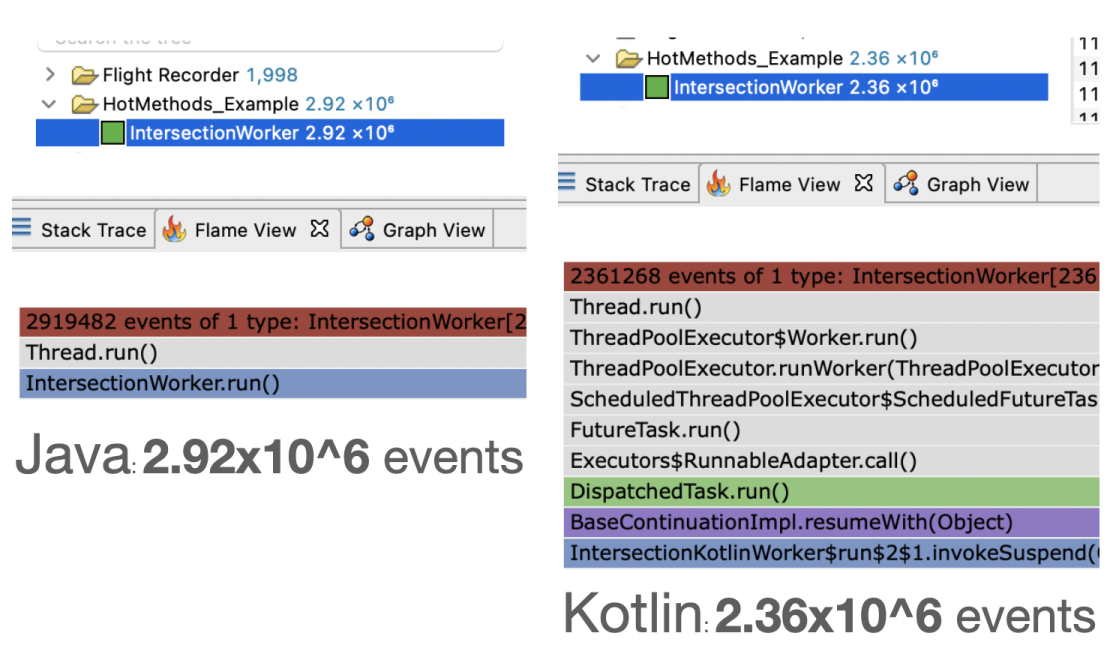Click HotMethods_Example folder icon in Kotlin panel
Image resolution: width=1119 pixels, height=660 pixels.
pyautogui.click(x=629, y=59)
